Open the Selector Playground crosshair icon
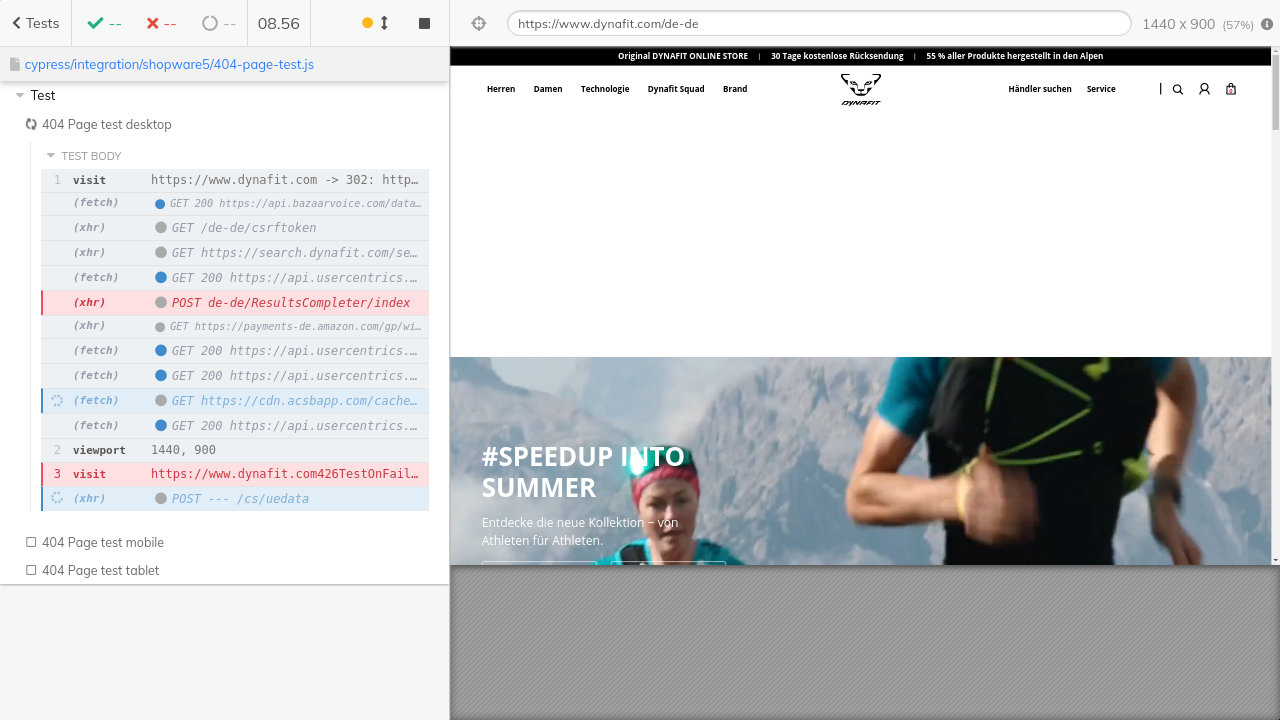 pyautogui.click(x=479, y=23)
